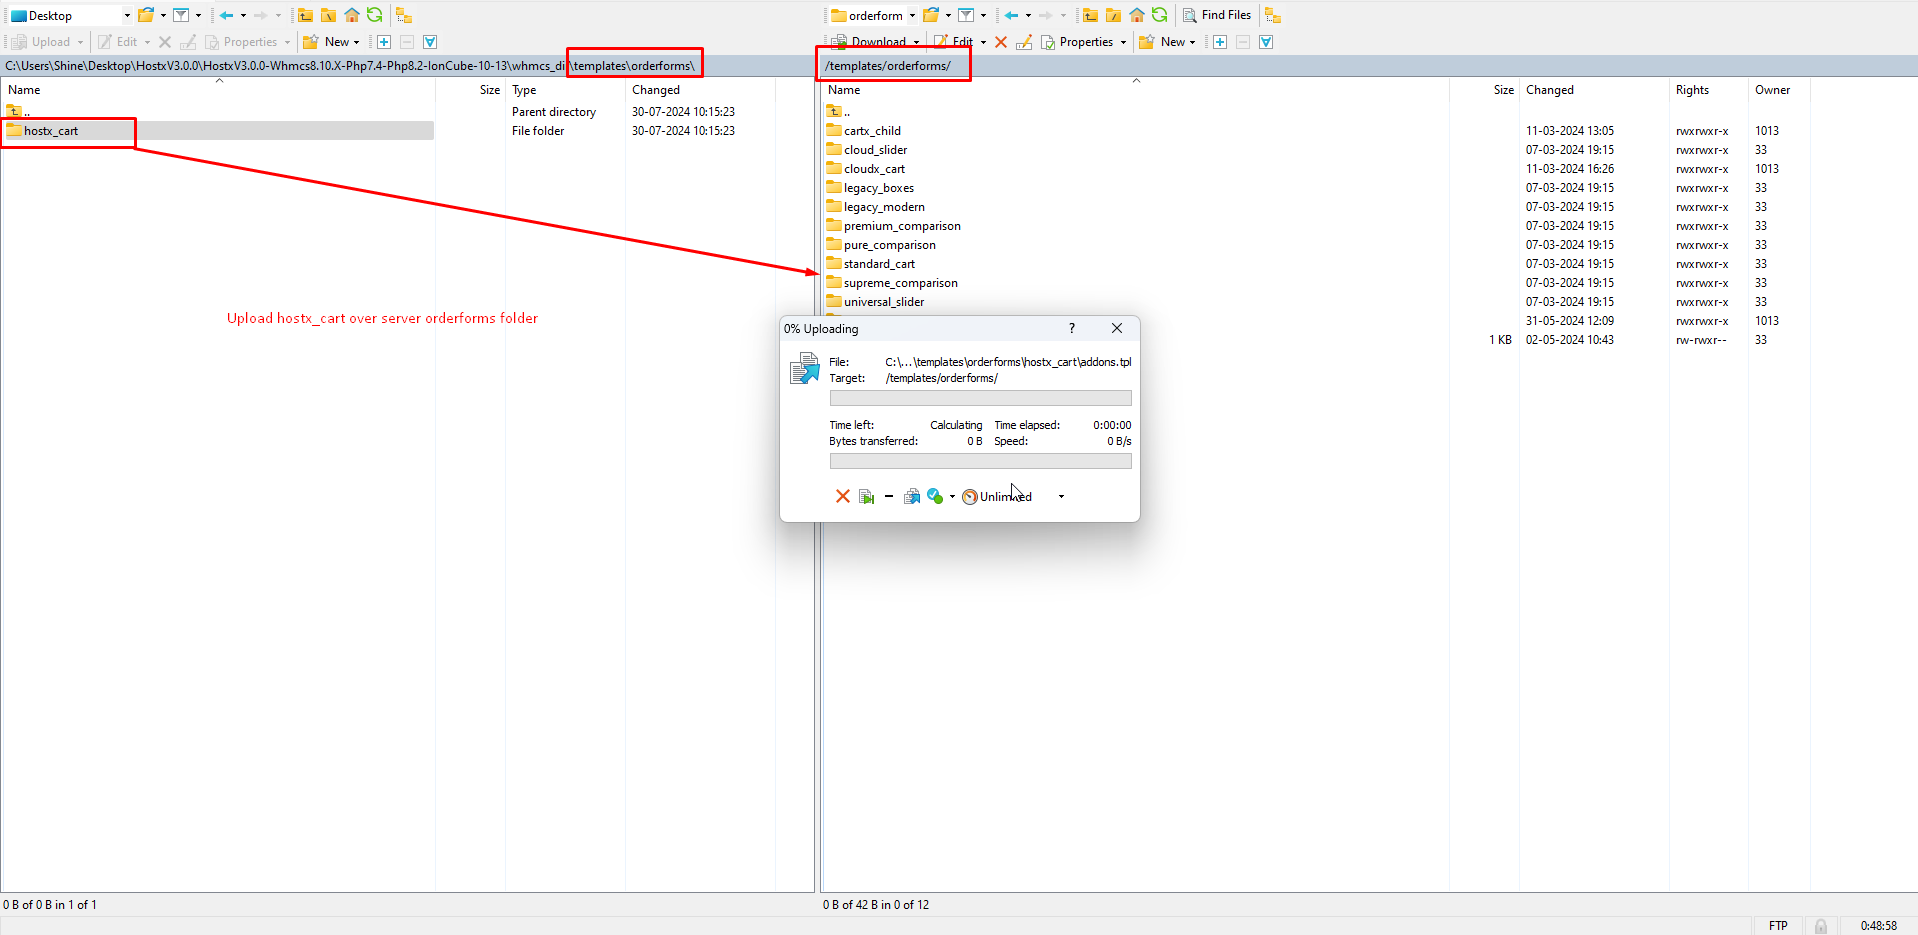Image resolution: width=1918 pixels, height=935 pixels.
Task: Cancel the upload with the red X
Action: pyautogui.click(x=842, y=497)
